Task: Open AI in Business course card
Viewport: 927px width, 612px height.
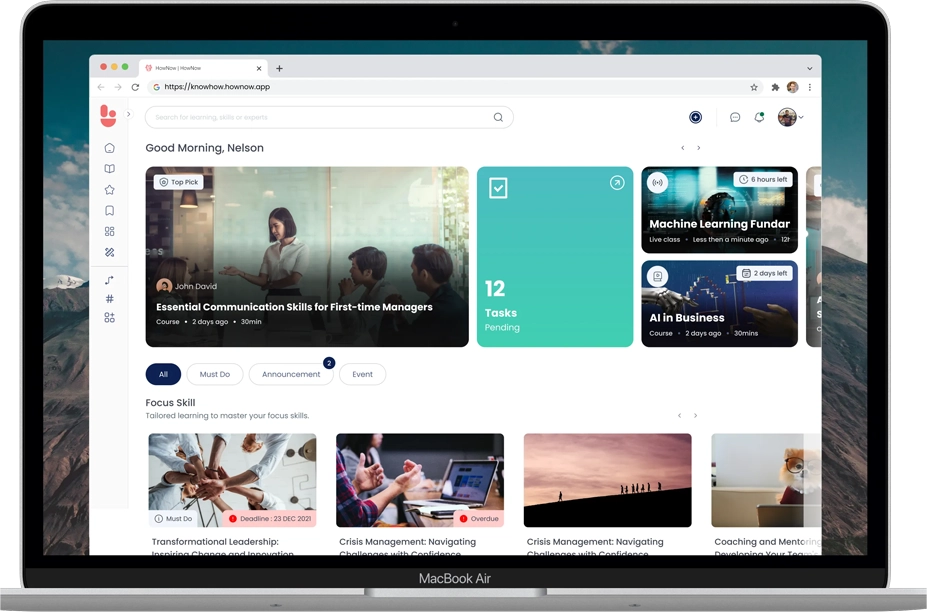Action: tap(719, 303)
